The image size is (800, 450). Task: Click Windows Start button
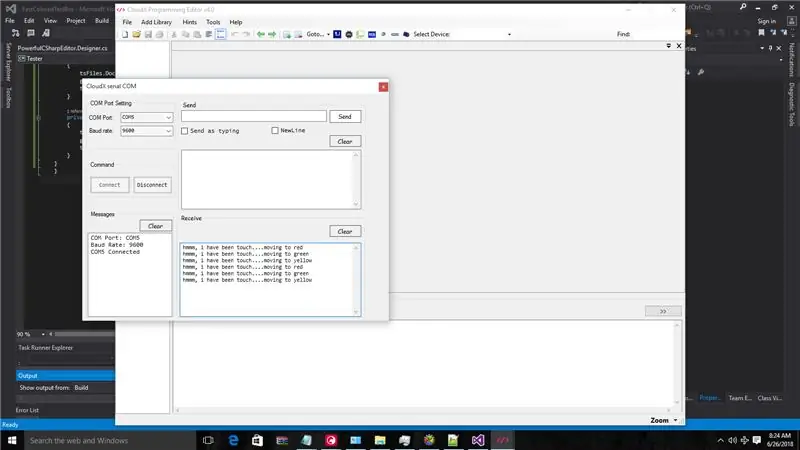point(12,440)
